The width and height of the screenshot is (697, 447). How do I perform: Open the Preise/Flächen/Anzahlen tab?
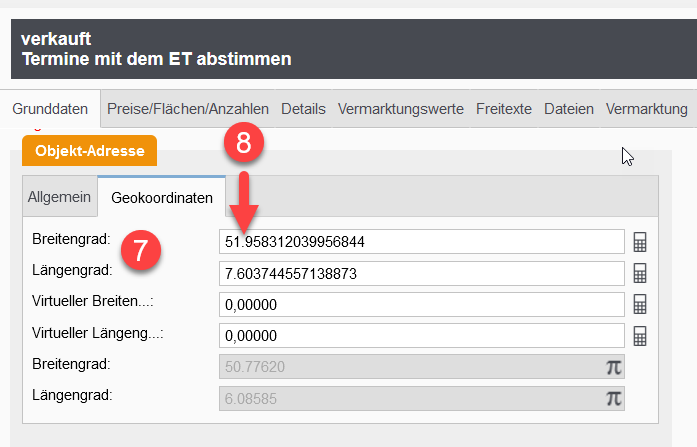tap(188, 109)
